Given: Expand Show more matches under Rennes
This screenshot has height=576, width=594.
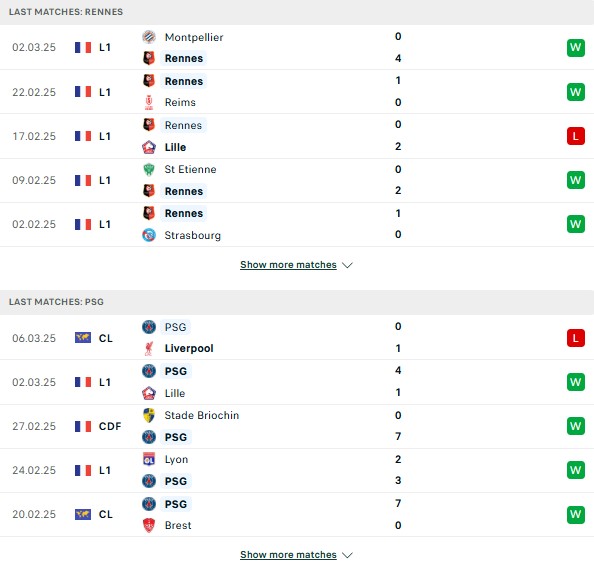Looking at the screenshot, I should tap(288, 265).
